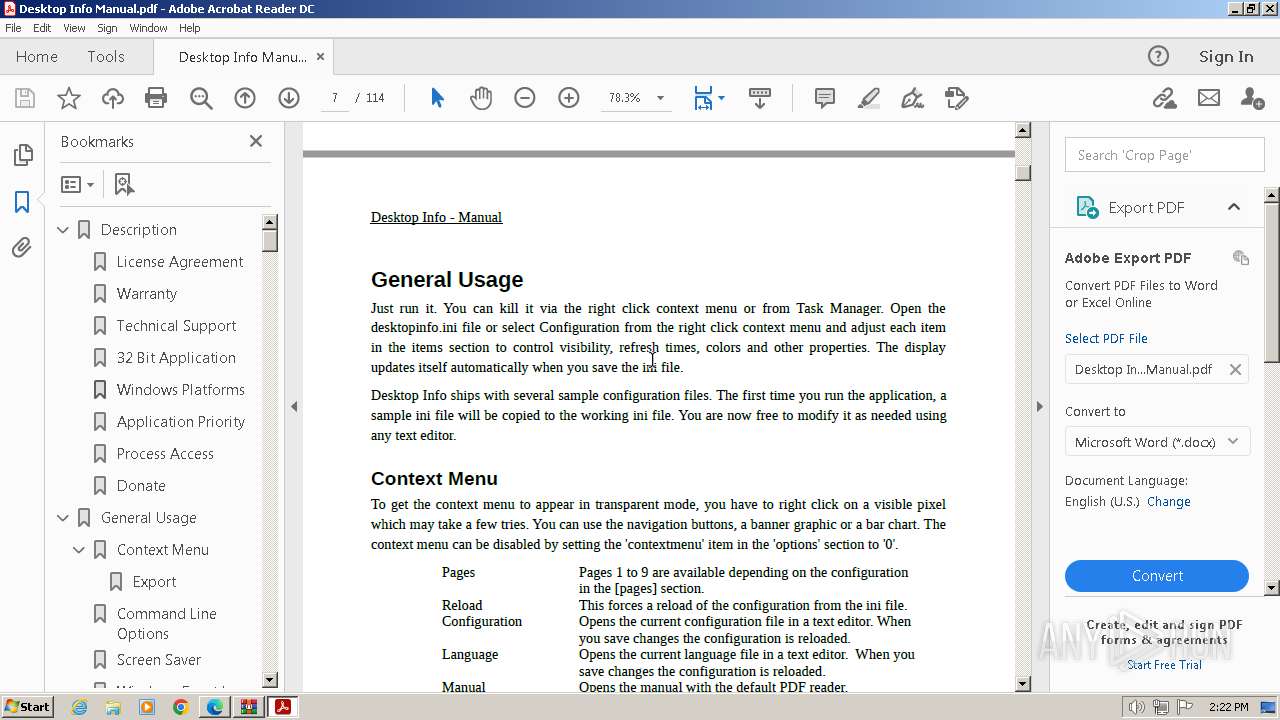
Task: Click the Search tools field
Action: 1165,155
